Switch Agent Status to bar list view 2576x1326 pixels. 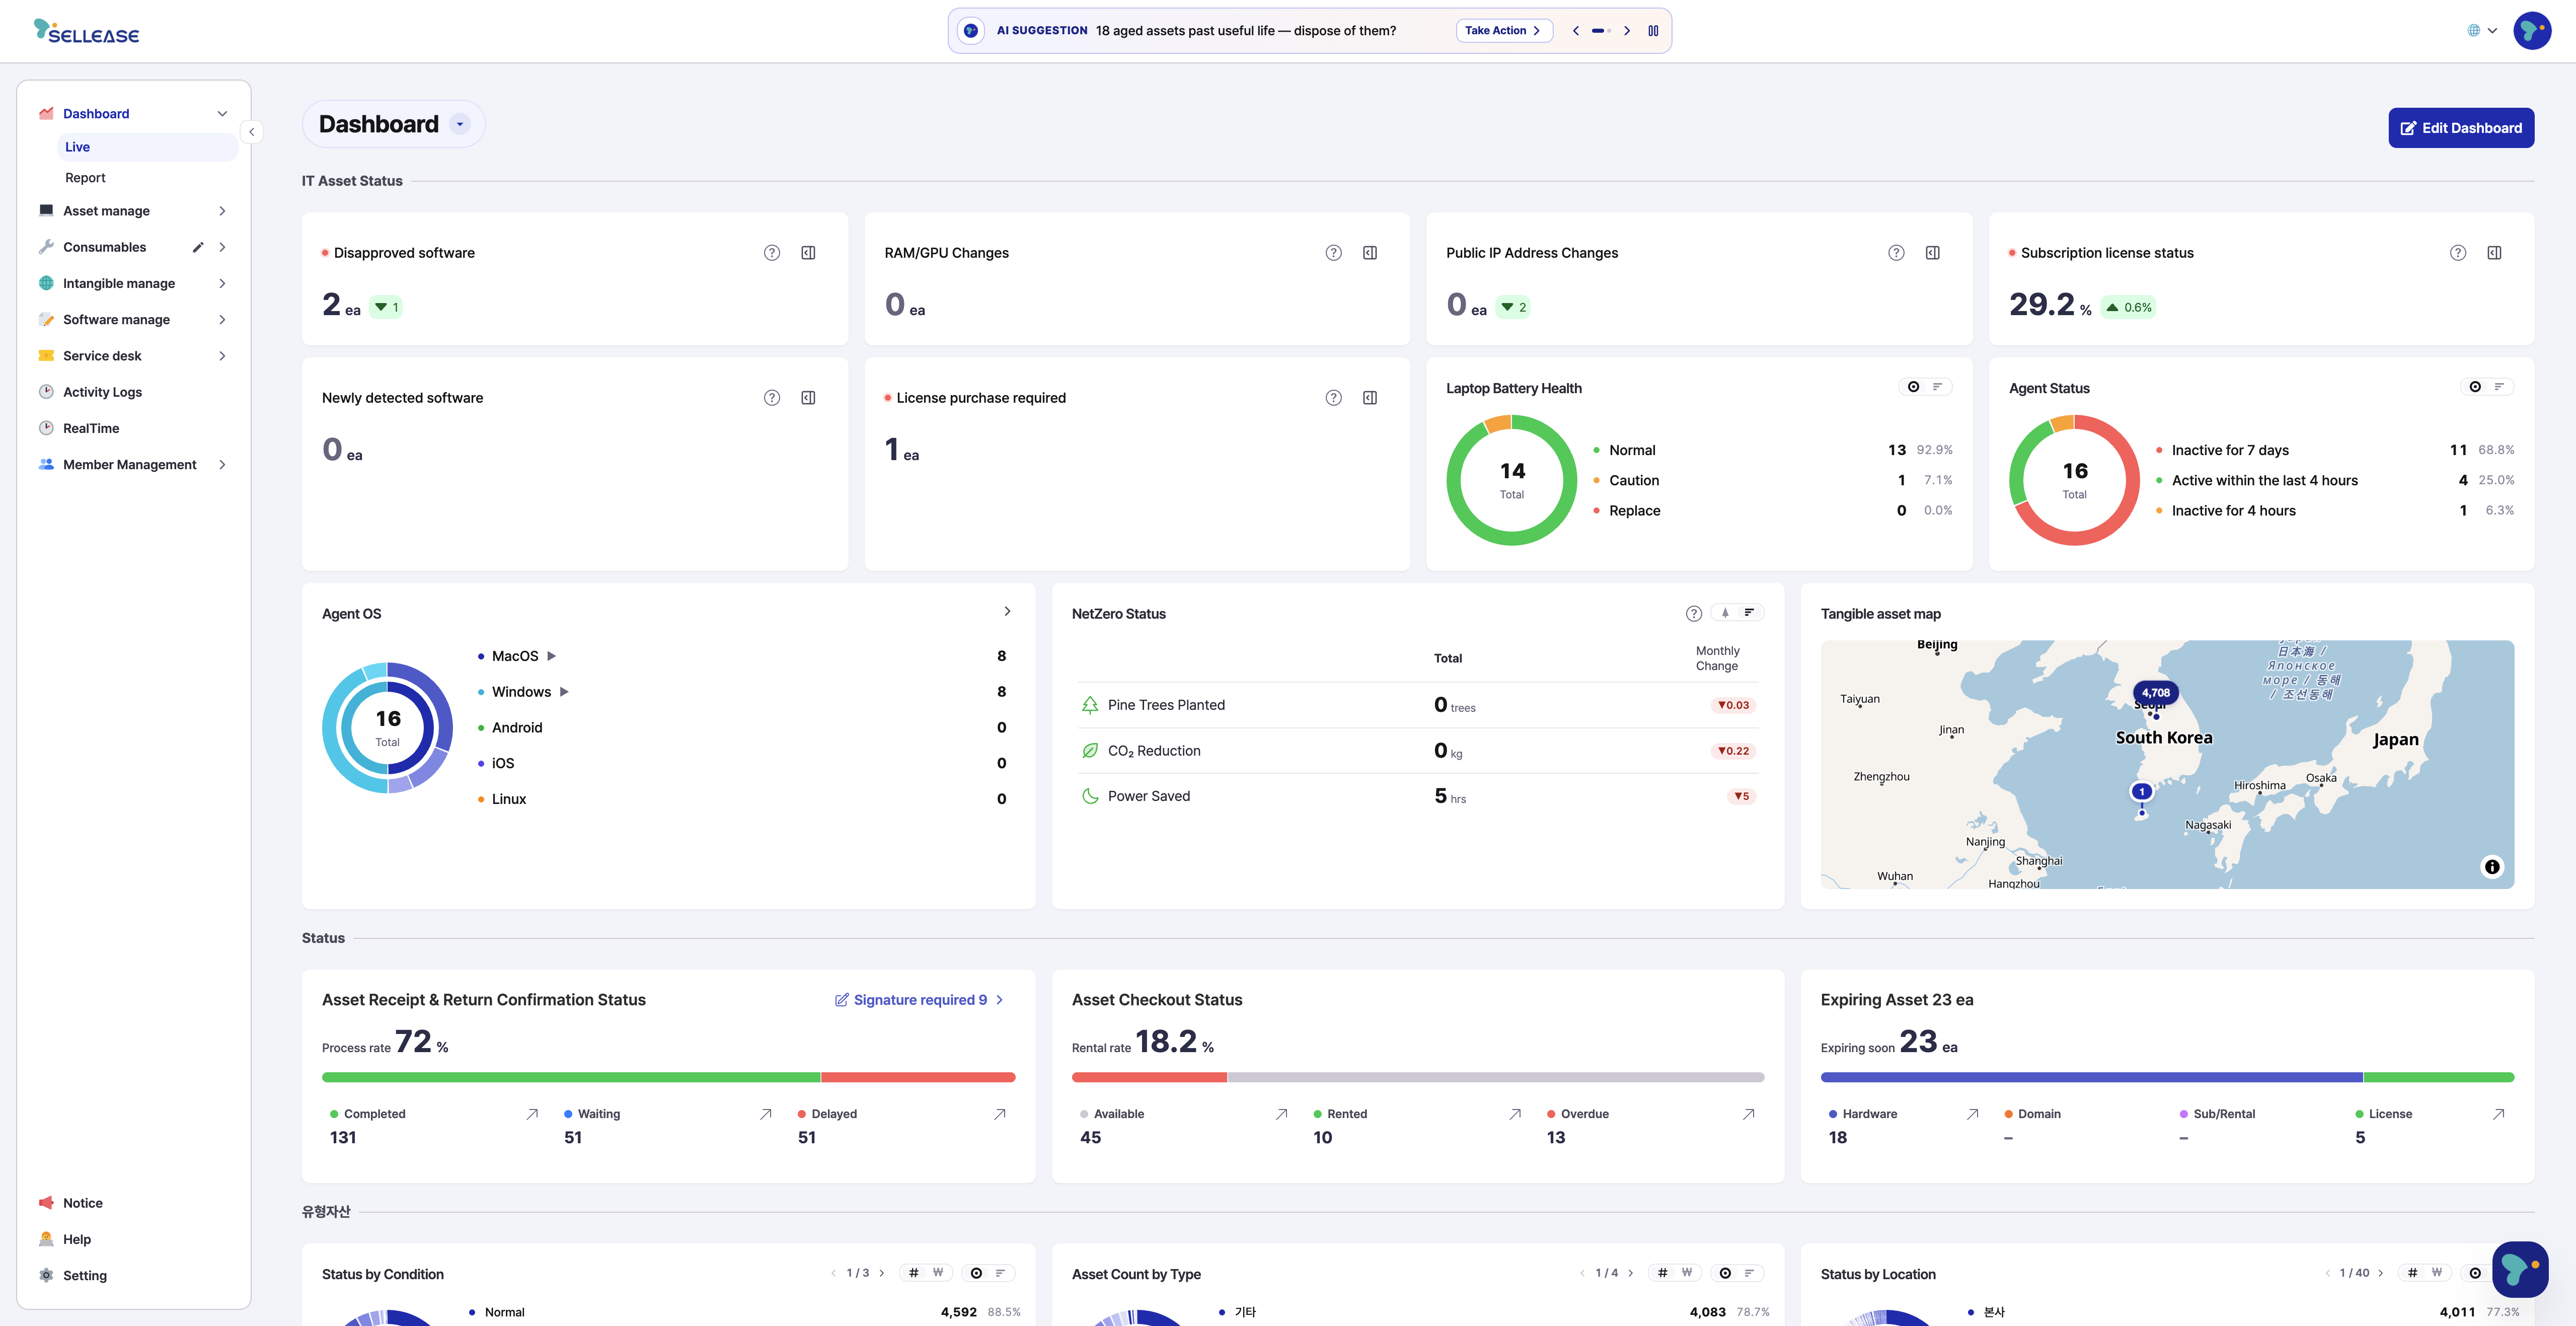coord(2500,387)
